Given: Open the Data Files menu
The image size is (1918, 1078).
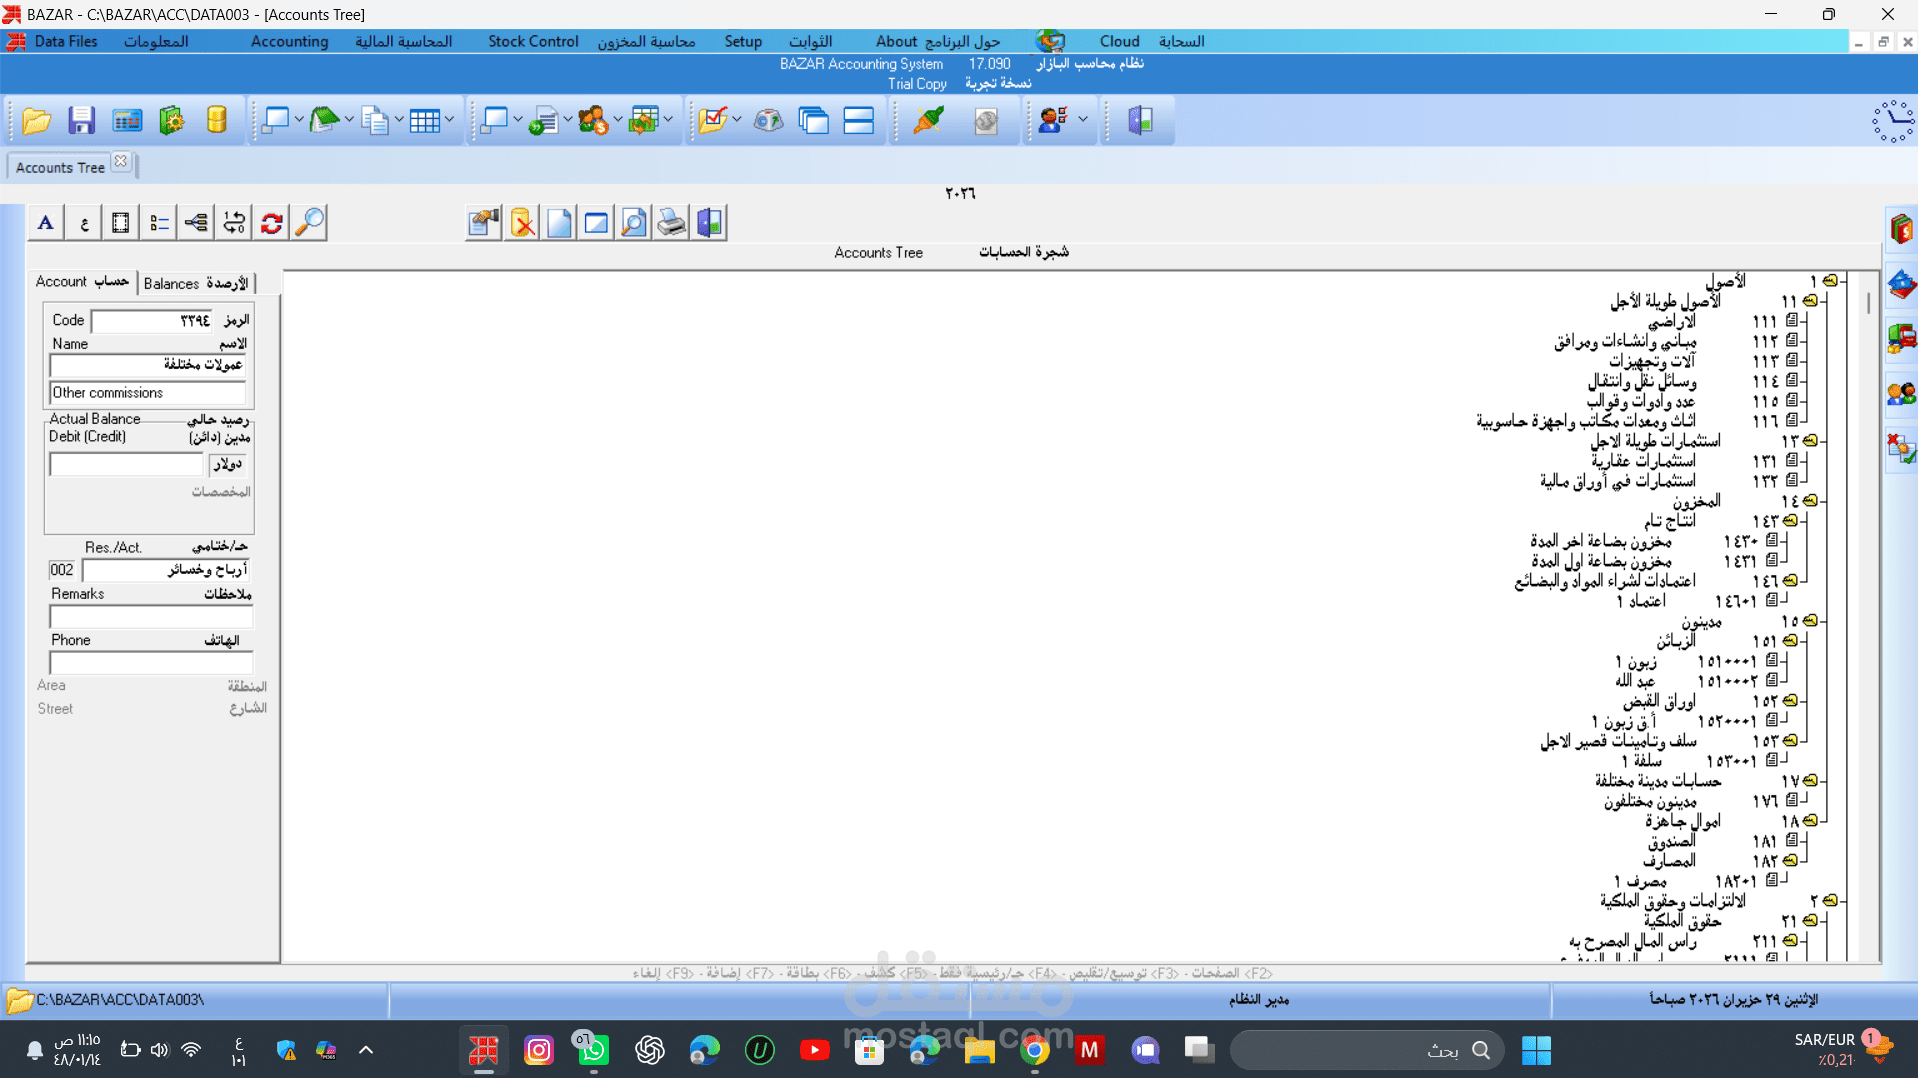Looking at the screenshot, I should 66,41.
